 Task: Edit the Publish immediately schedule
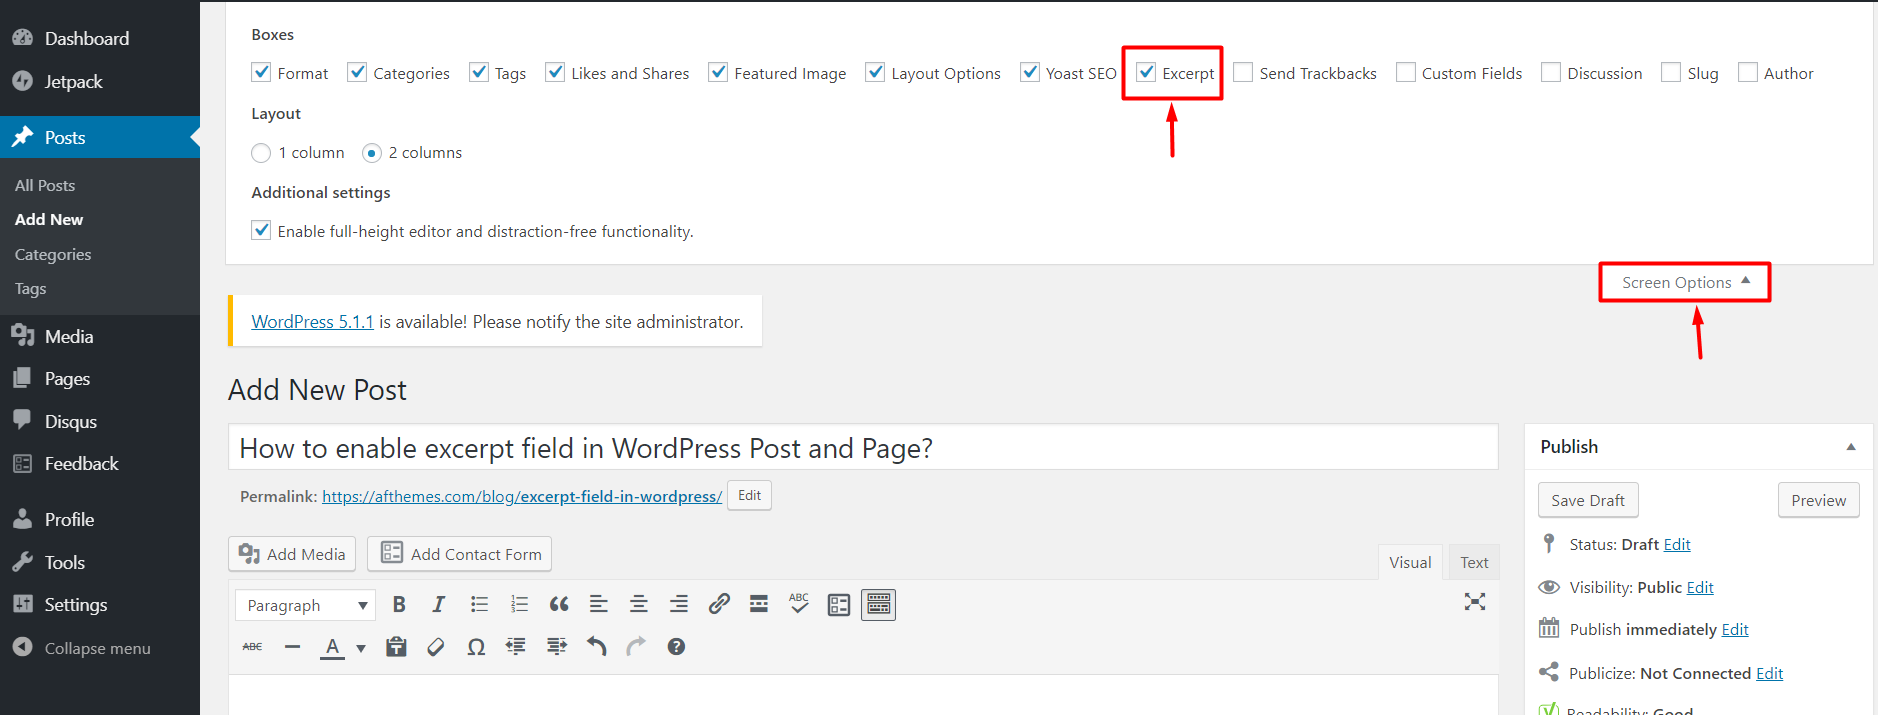(x=1735, y=629)
